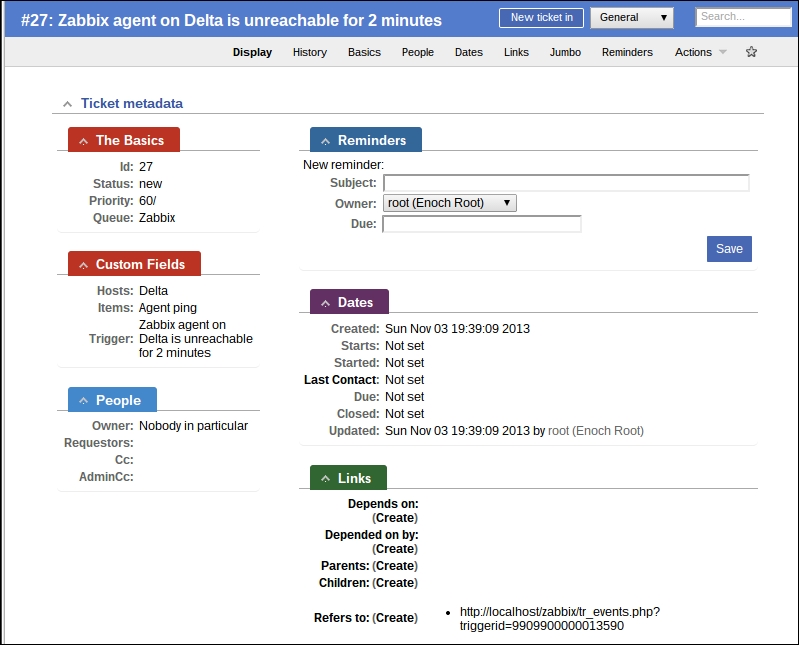Collapse the Custom Fields panel chevron
The image size is (799, 645).
pyautogui.click(x=83, y=265)
